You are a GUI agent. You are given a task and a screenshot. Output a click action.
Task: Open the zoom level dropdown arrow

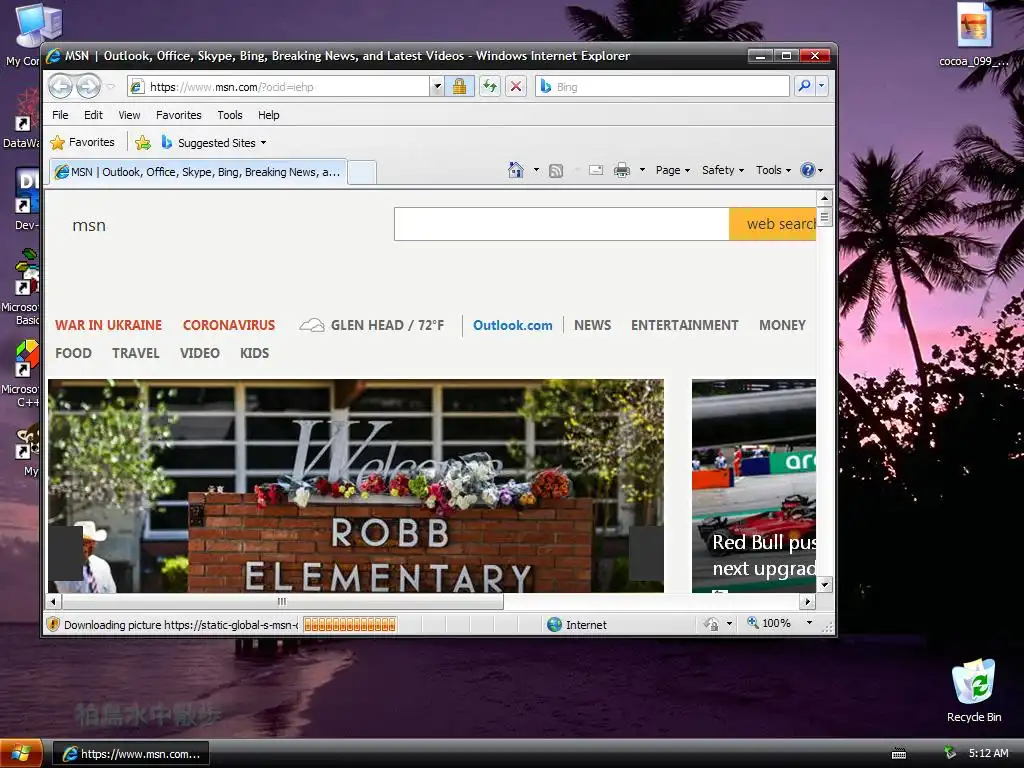(809, 623)
